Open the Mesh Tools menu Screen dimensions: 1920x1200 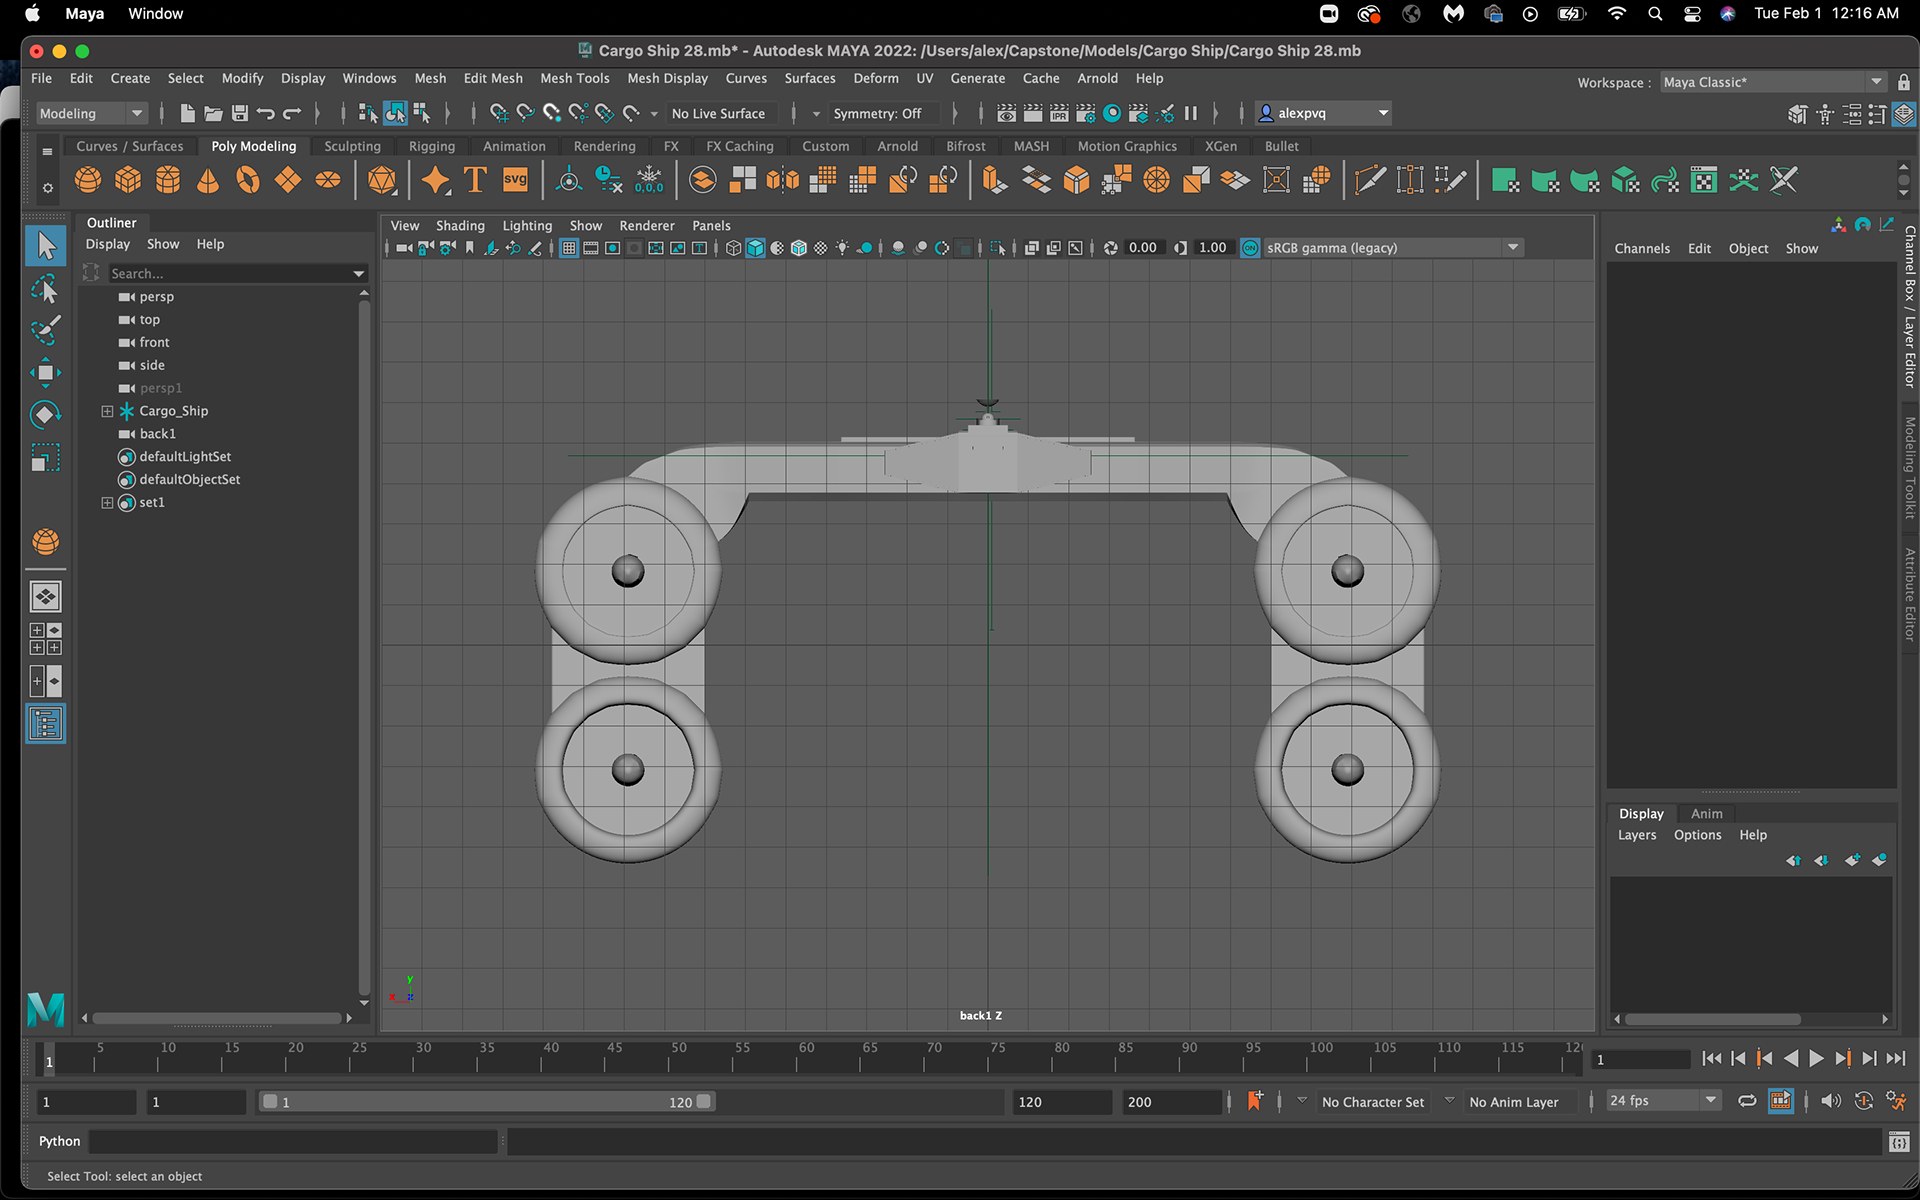tap(574, 78)
